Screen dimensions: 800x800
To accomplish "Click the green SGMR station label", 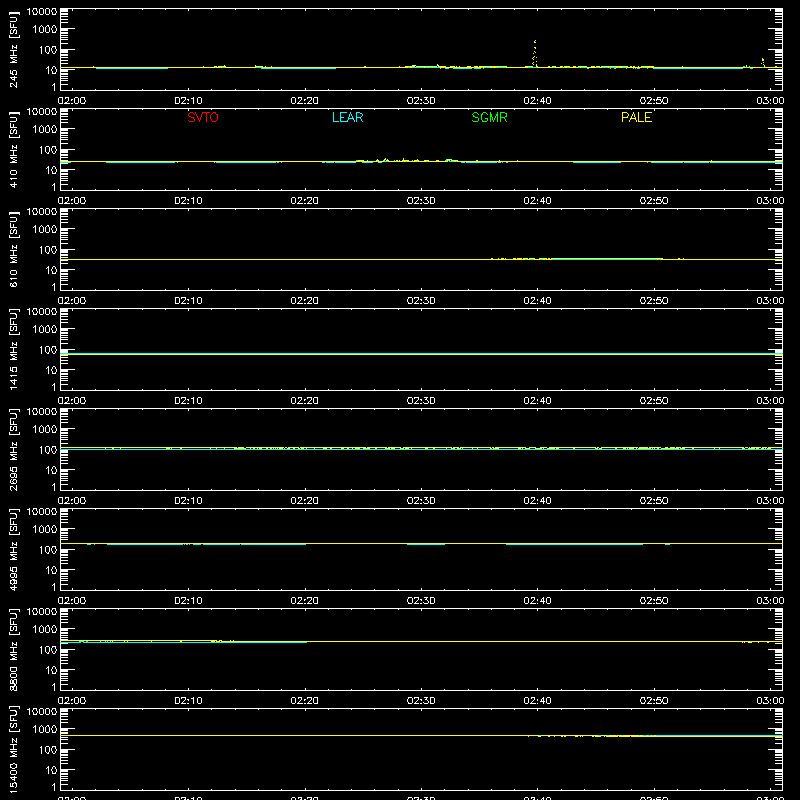I will 489,117.
